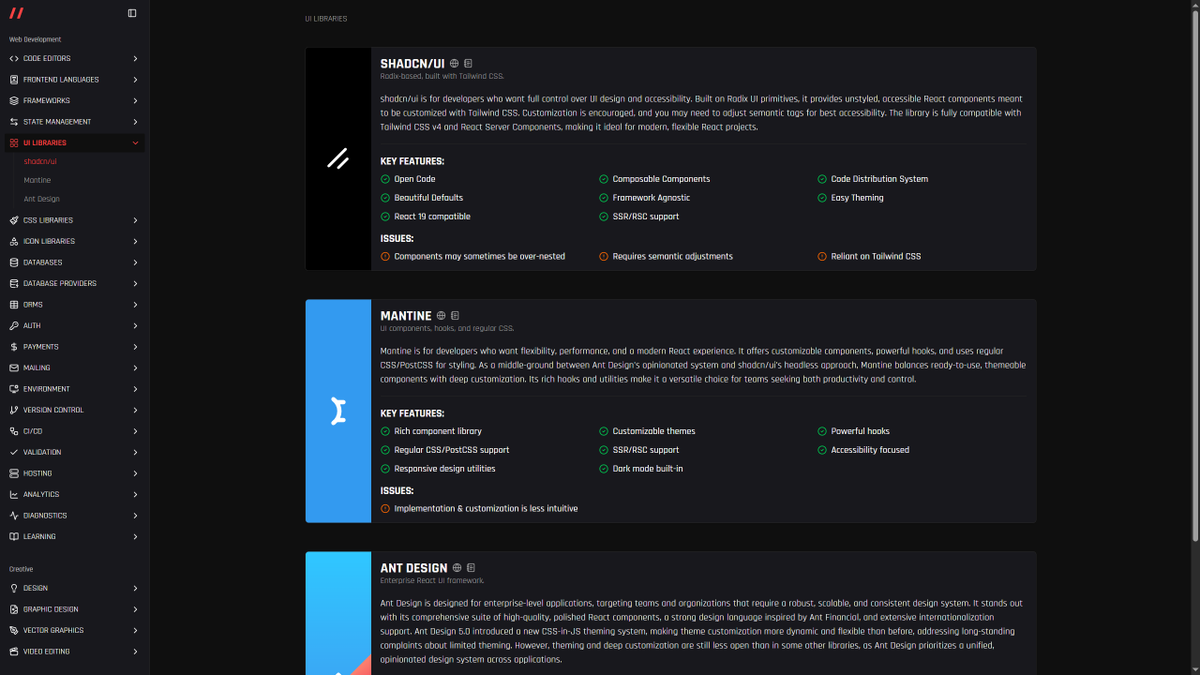Click the Database Providers sidebar icon
Screen dimensions: 1200x675
(x=14, y=283)
